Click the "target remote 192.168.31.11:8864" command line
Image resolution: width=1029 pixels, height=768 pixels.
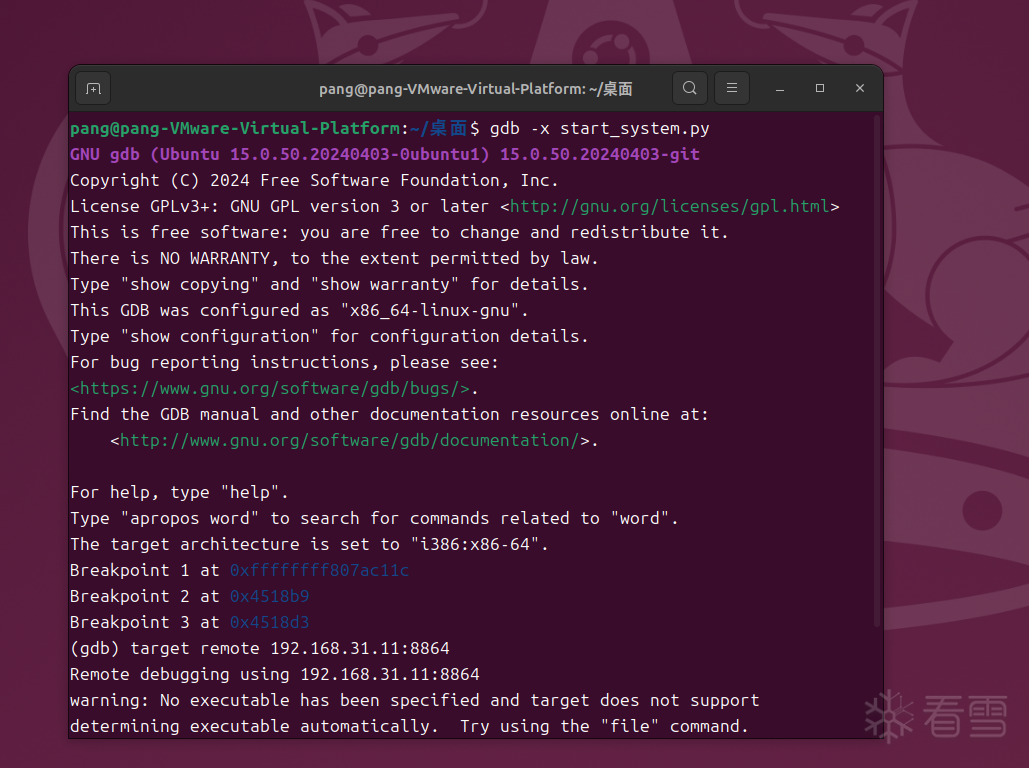click(x=290, y=648)
